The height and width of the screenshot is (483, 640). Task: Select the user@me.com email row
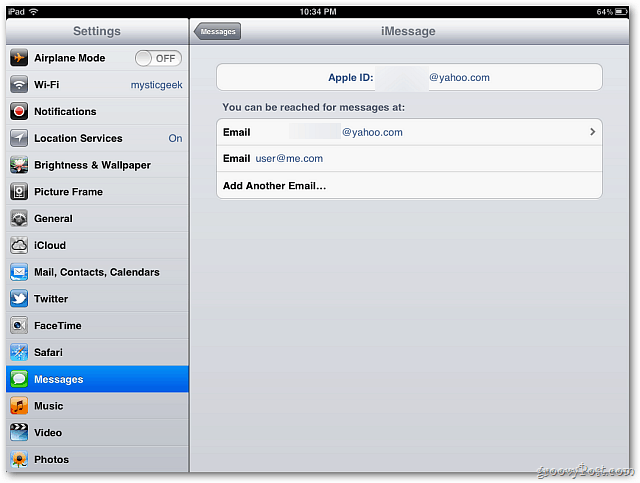(x=409, y=158)
